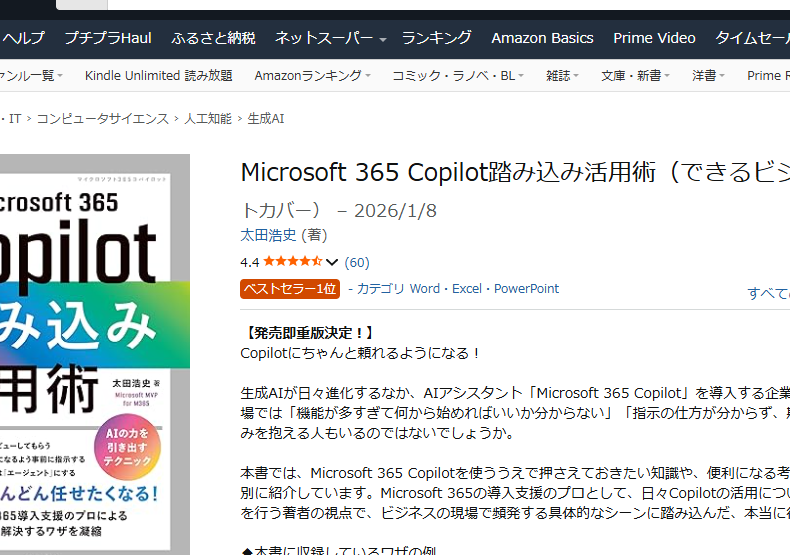This screenshot has height=555, width=790.
Task: Open ふるさと納税 navigation link
Action: tap(213, 38)
